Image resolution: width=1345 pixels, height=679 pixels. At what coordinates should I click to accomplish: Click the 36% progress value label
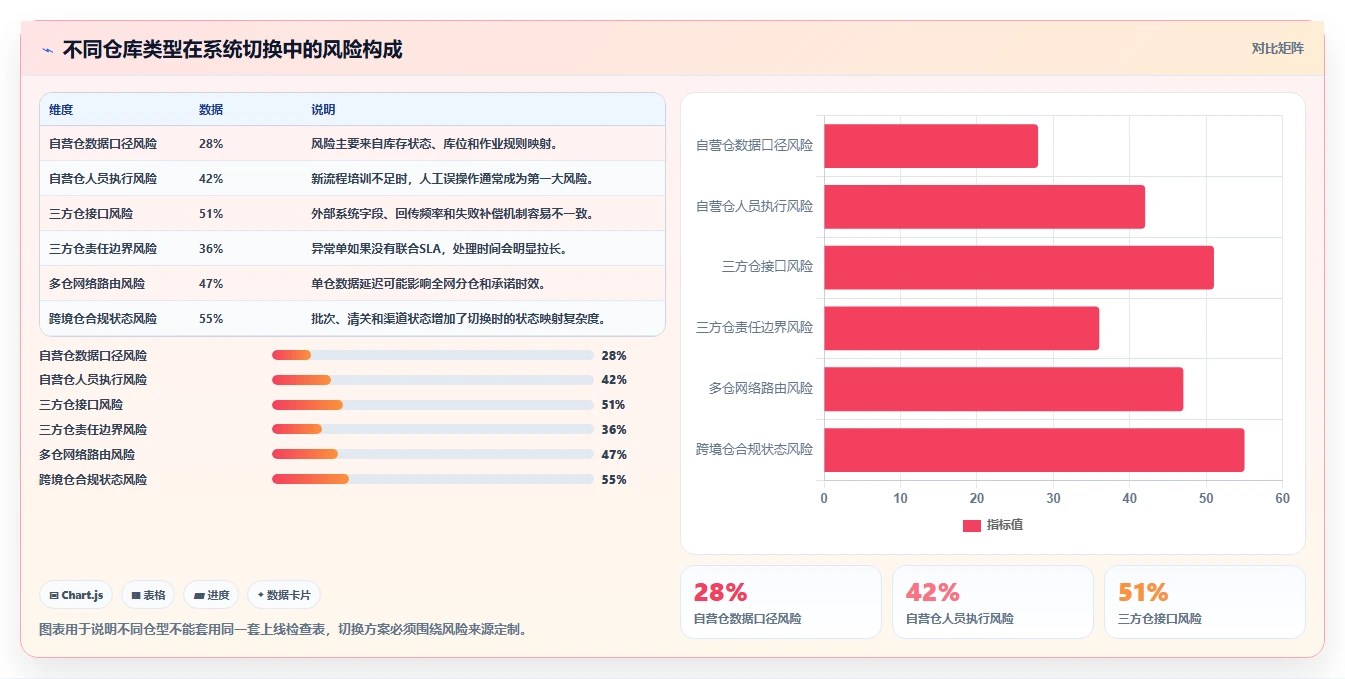pyautogui.click(x=614, y=430)
